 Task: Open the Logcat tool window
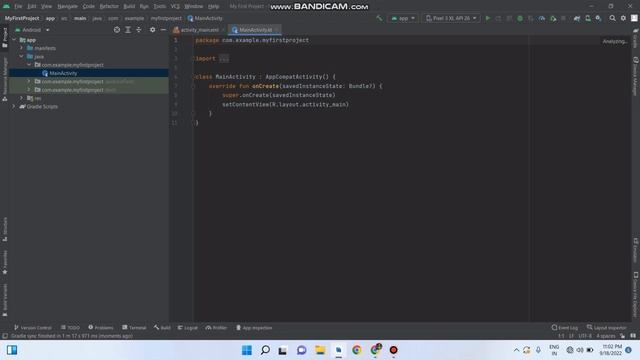(187, 328)
